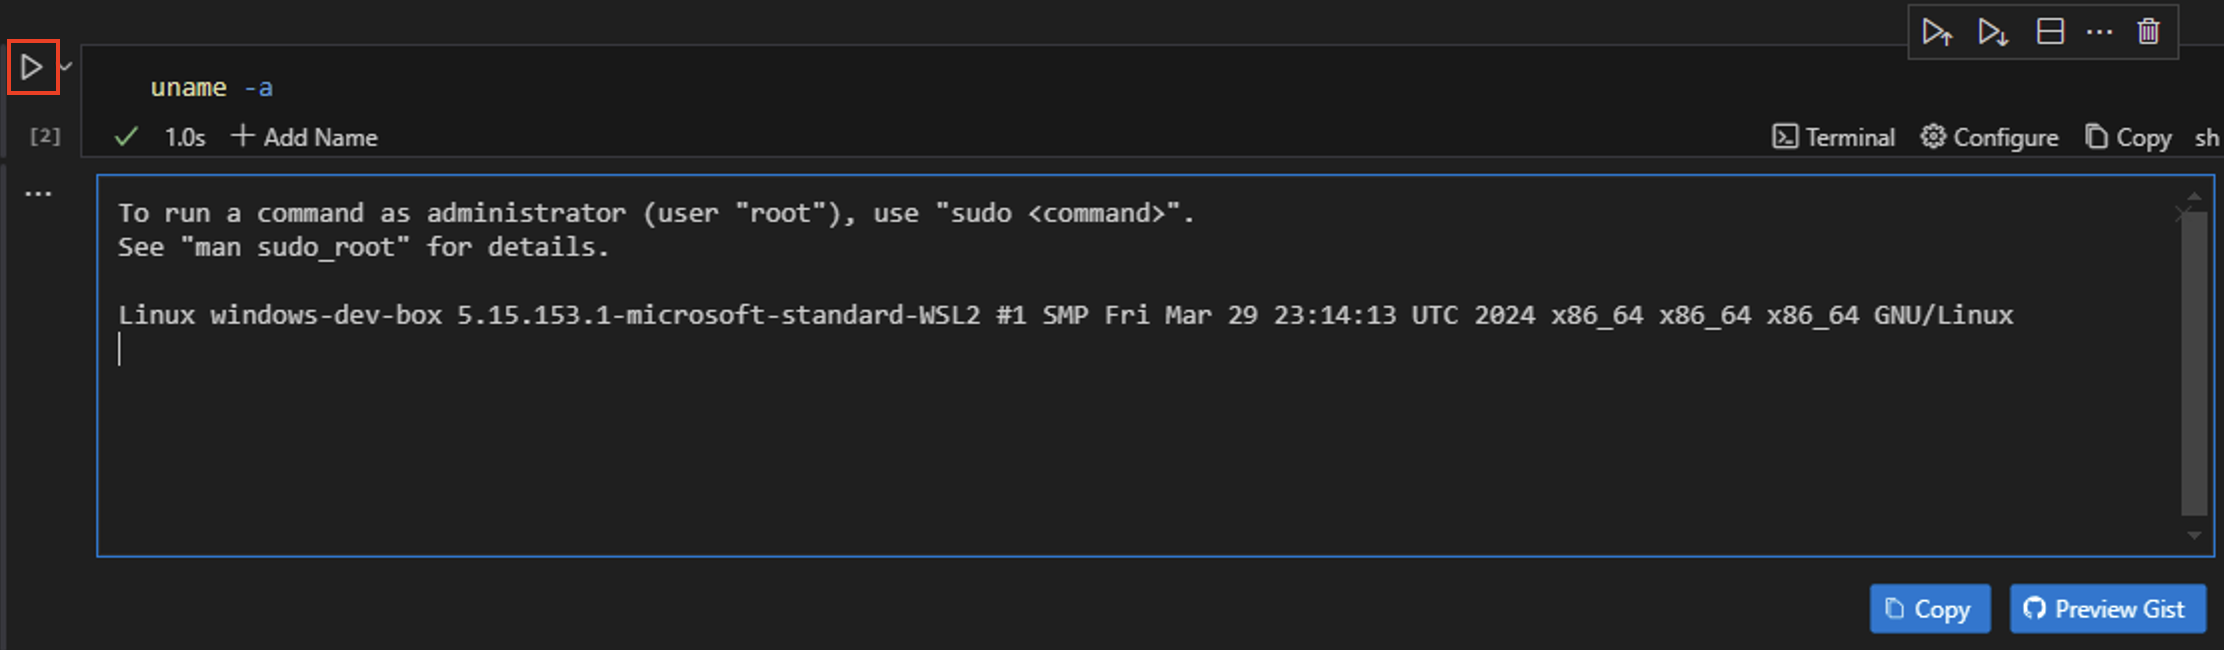Change the sh cell language mode
The height and width of the screenshot is (650, 2224).
[2206, 137]
